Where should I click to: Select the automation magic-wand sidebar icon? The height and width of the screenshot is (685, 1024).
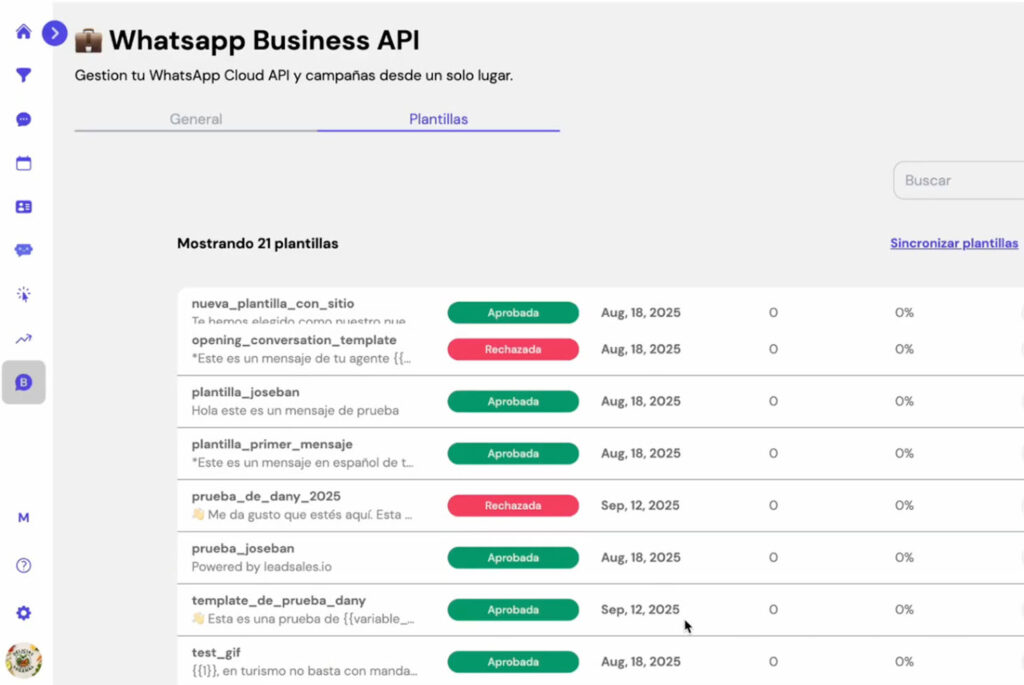coord(22,294)
